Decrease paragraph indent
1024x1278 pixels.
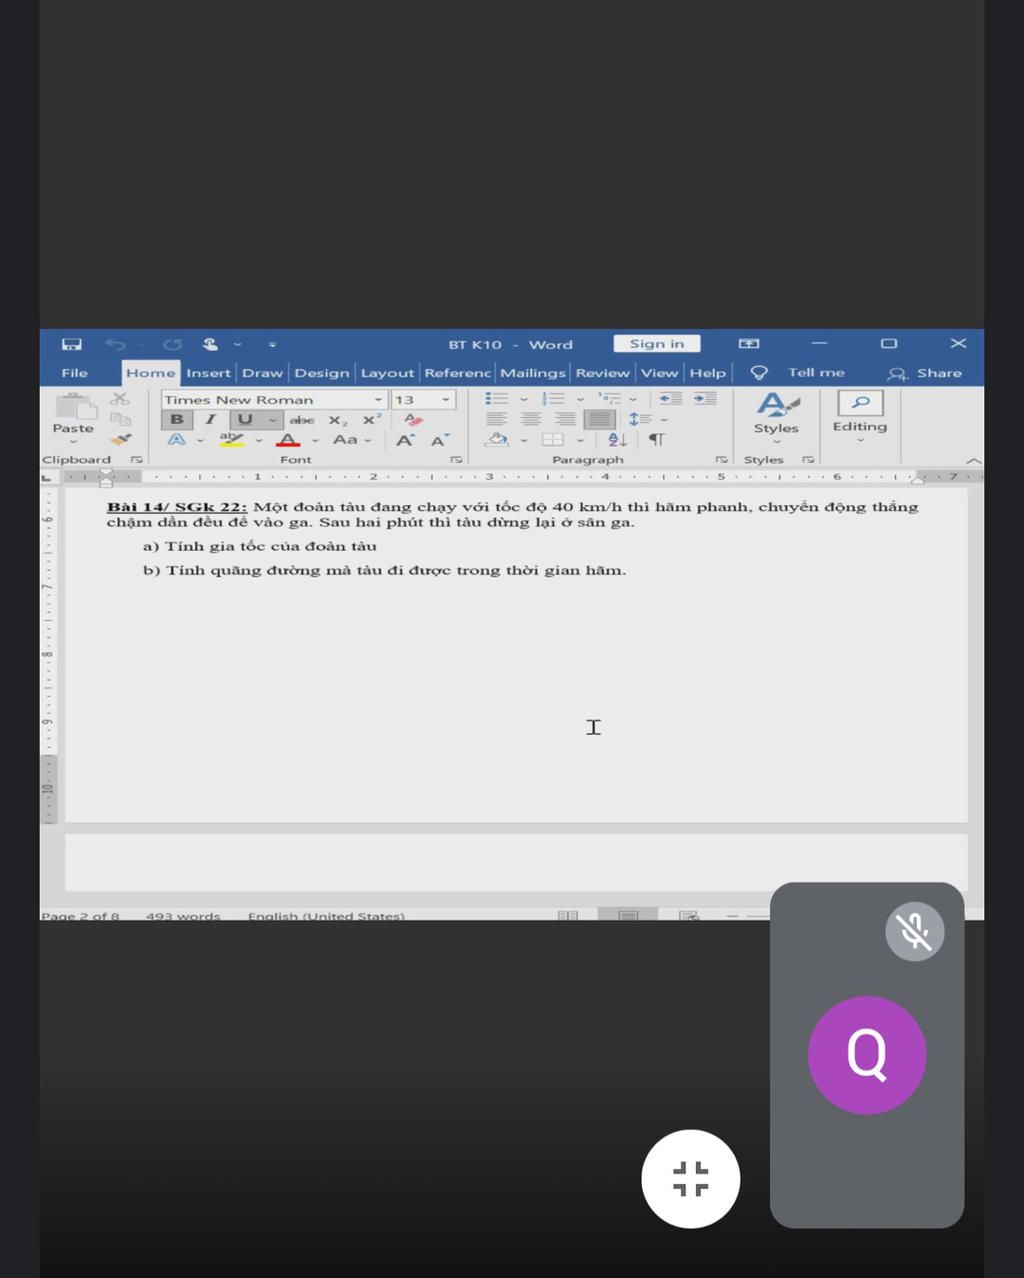click(671, 398)
